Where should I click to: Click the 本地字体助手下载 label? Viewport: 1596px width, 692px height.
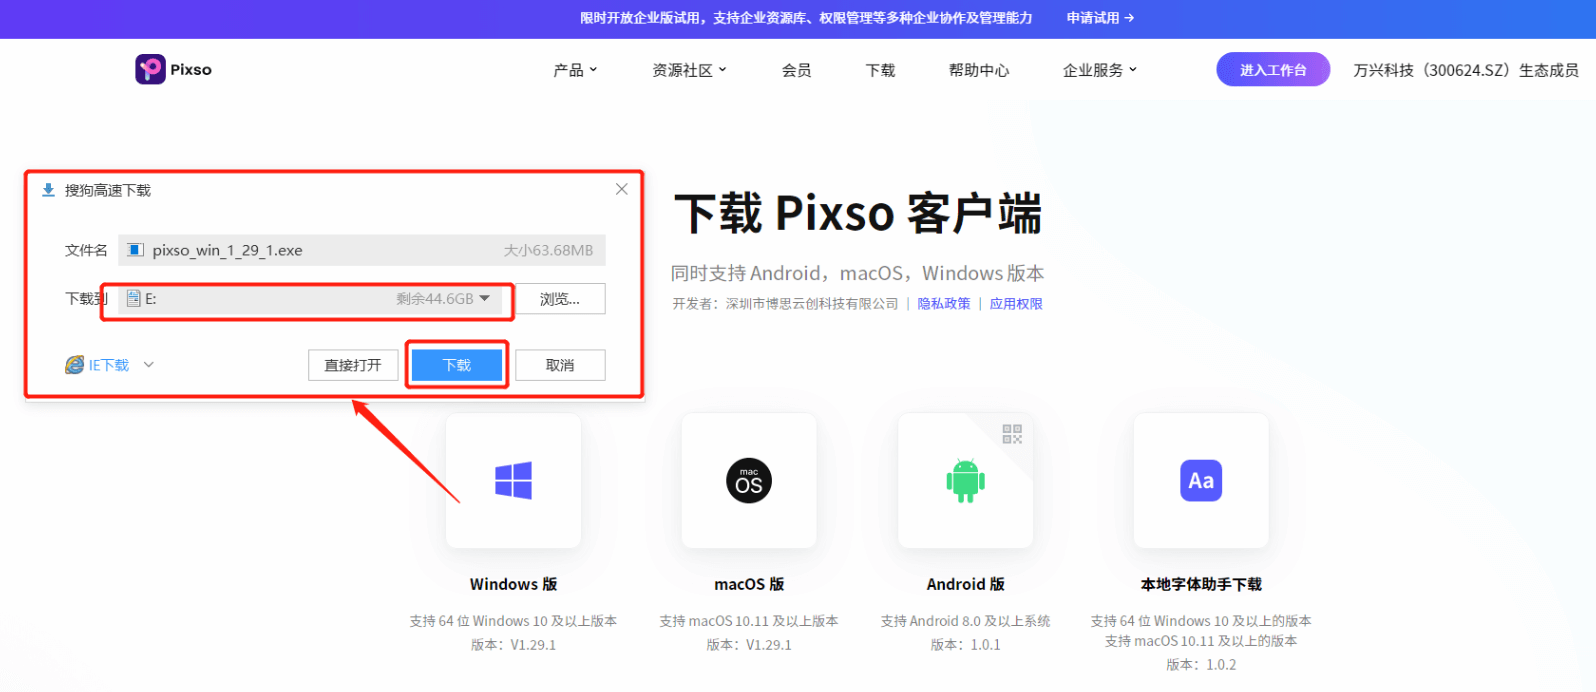tap(1201, 584)
